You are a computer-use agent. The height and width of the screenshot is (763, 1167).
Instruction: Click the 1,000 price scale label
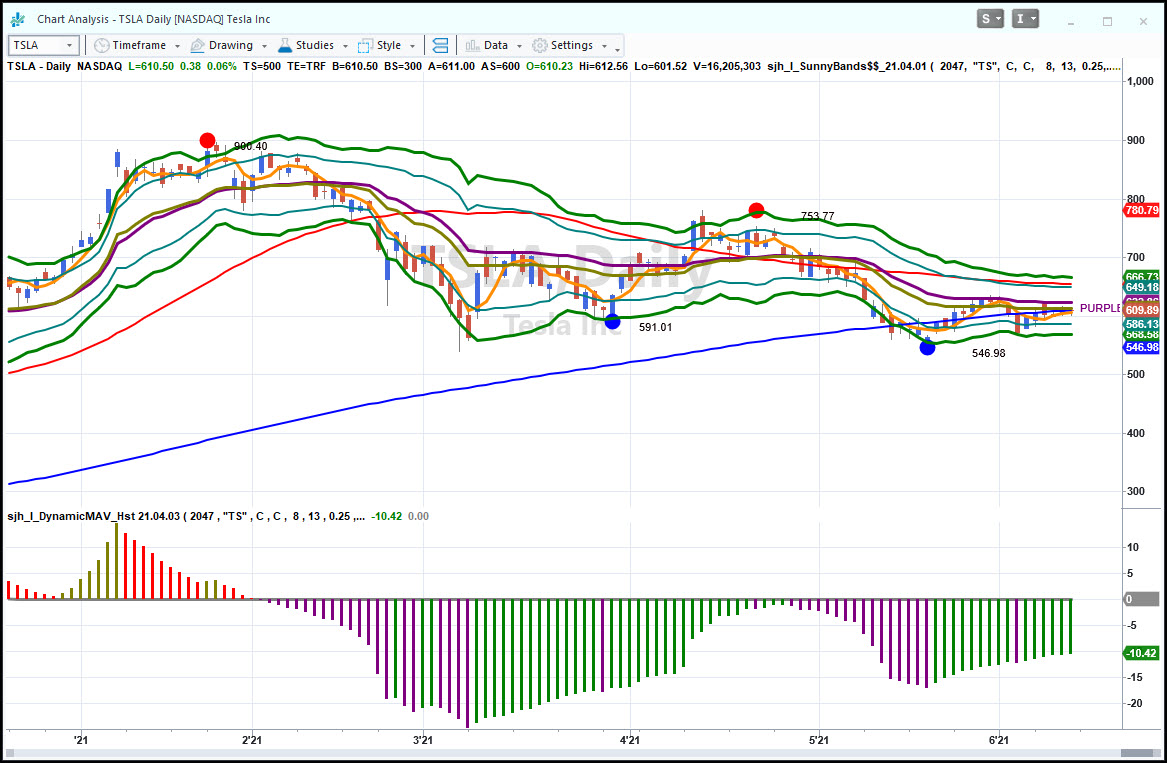click(1140, 81)
